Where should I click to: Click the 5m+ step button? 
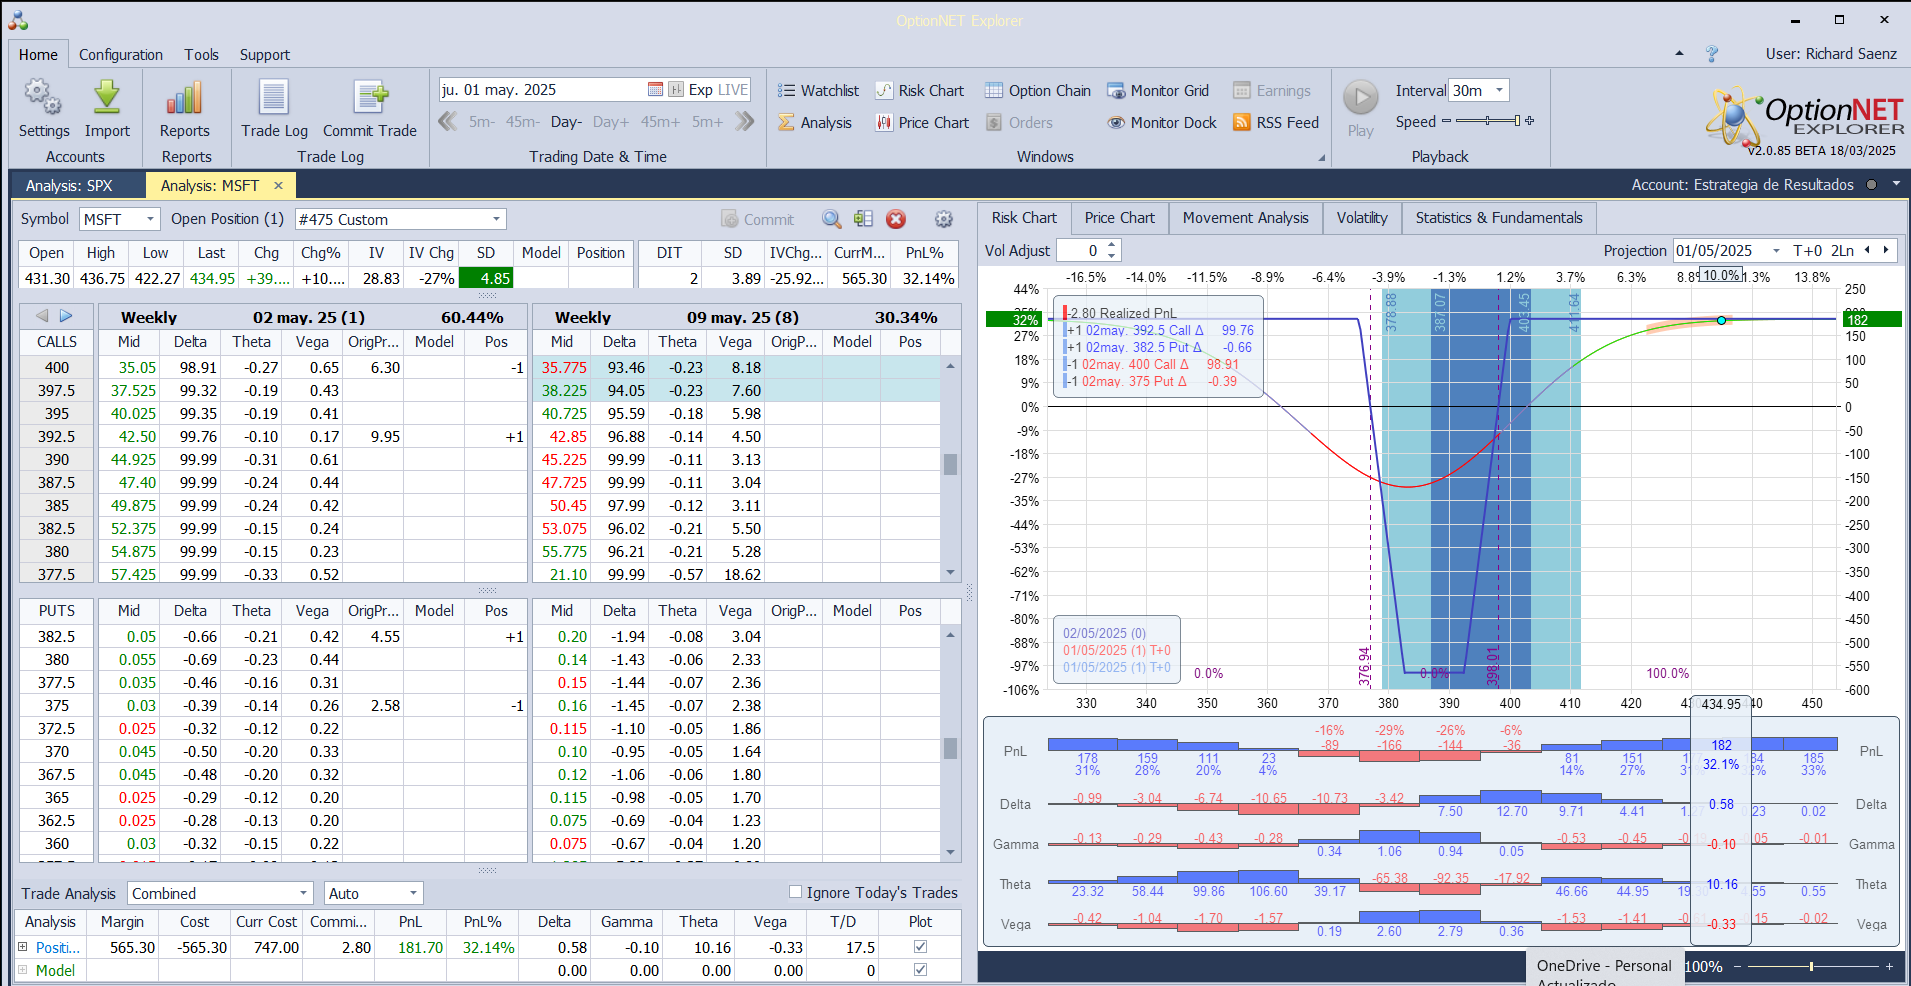pos(707,122)
